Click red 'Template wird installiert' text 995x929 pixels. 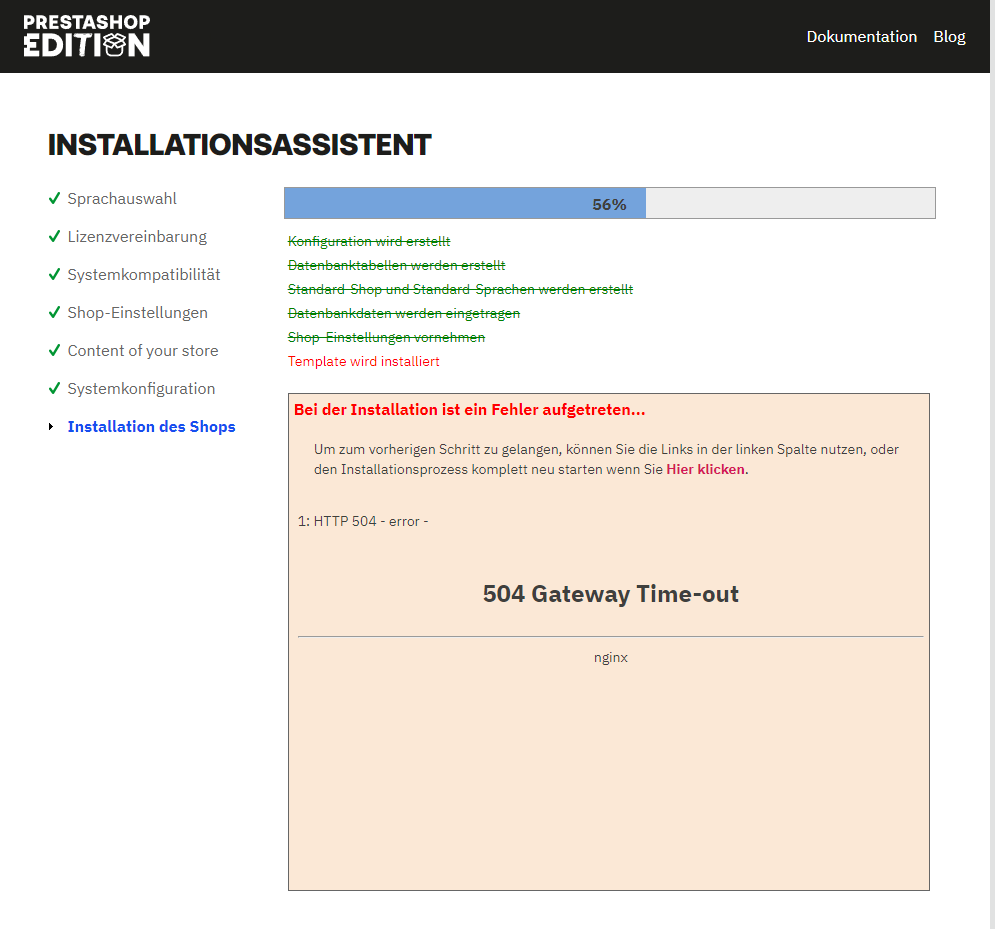point(364,362)
